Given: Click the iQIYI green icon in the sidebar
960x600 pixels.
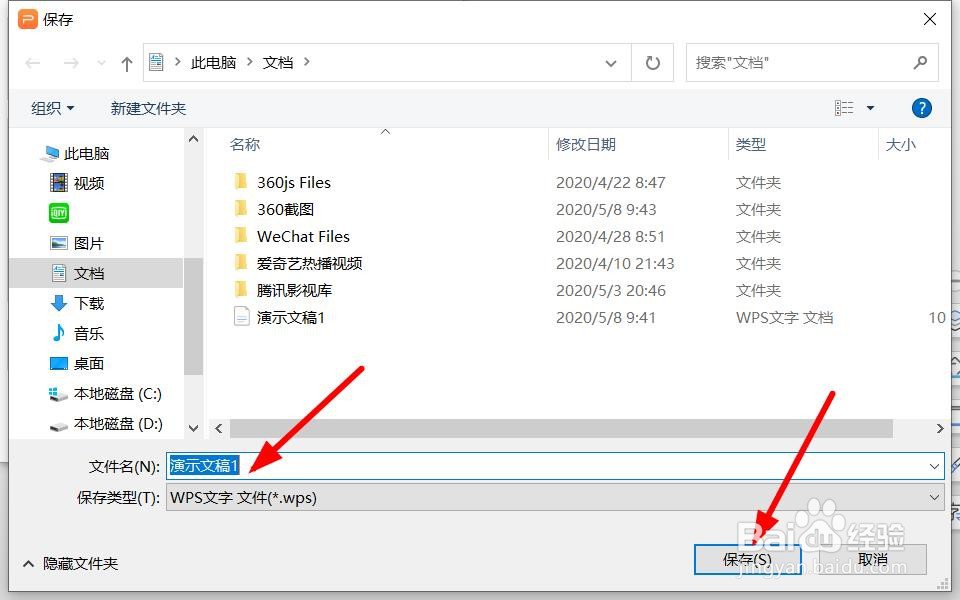Looking at the screenshot, I should (58, 212).
